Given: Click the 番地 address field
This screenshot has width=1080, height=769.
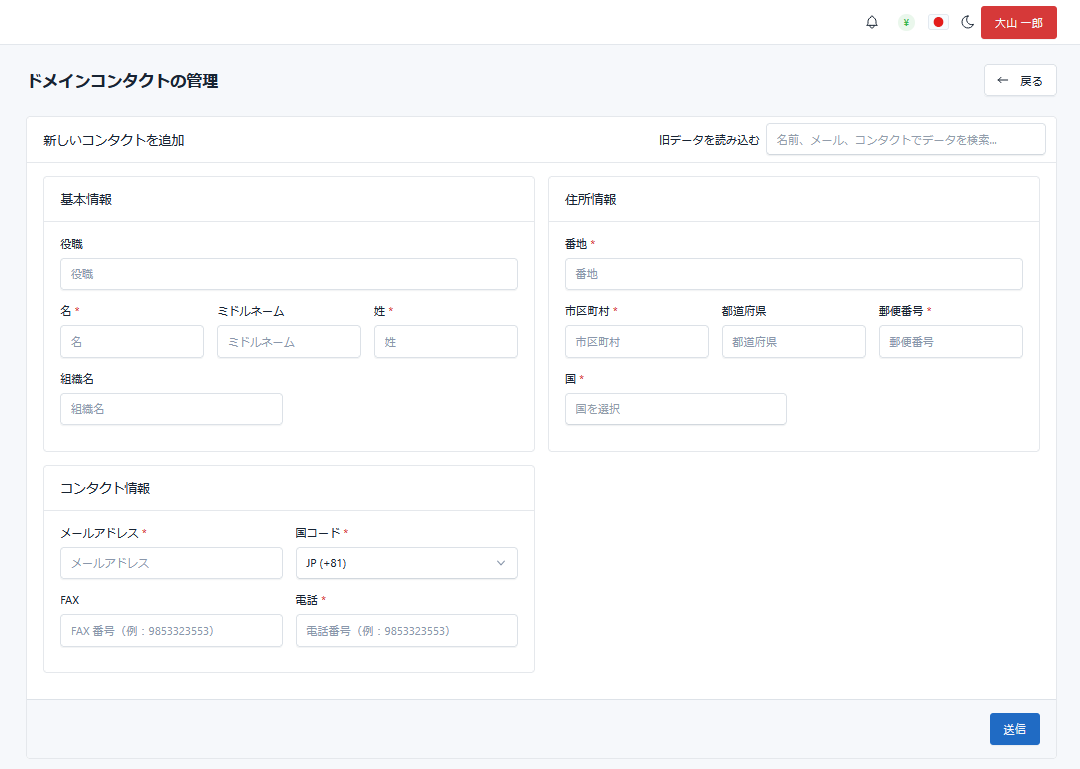Looking at the screenshot, I should coord(793,274).
